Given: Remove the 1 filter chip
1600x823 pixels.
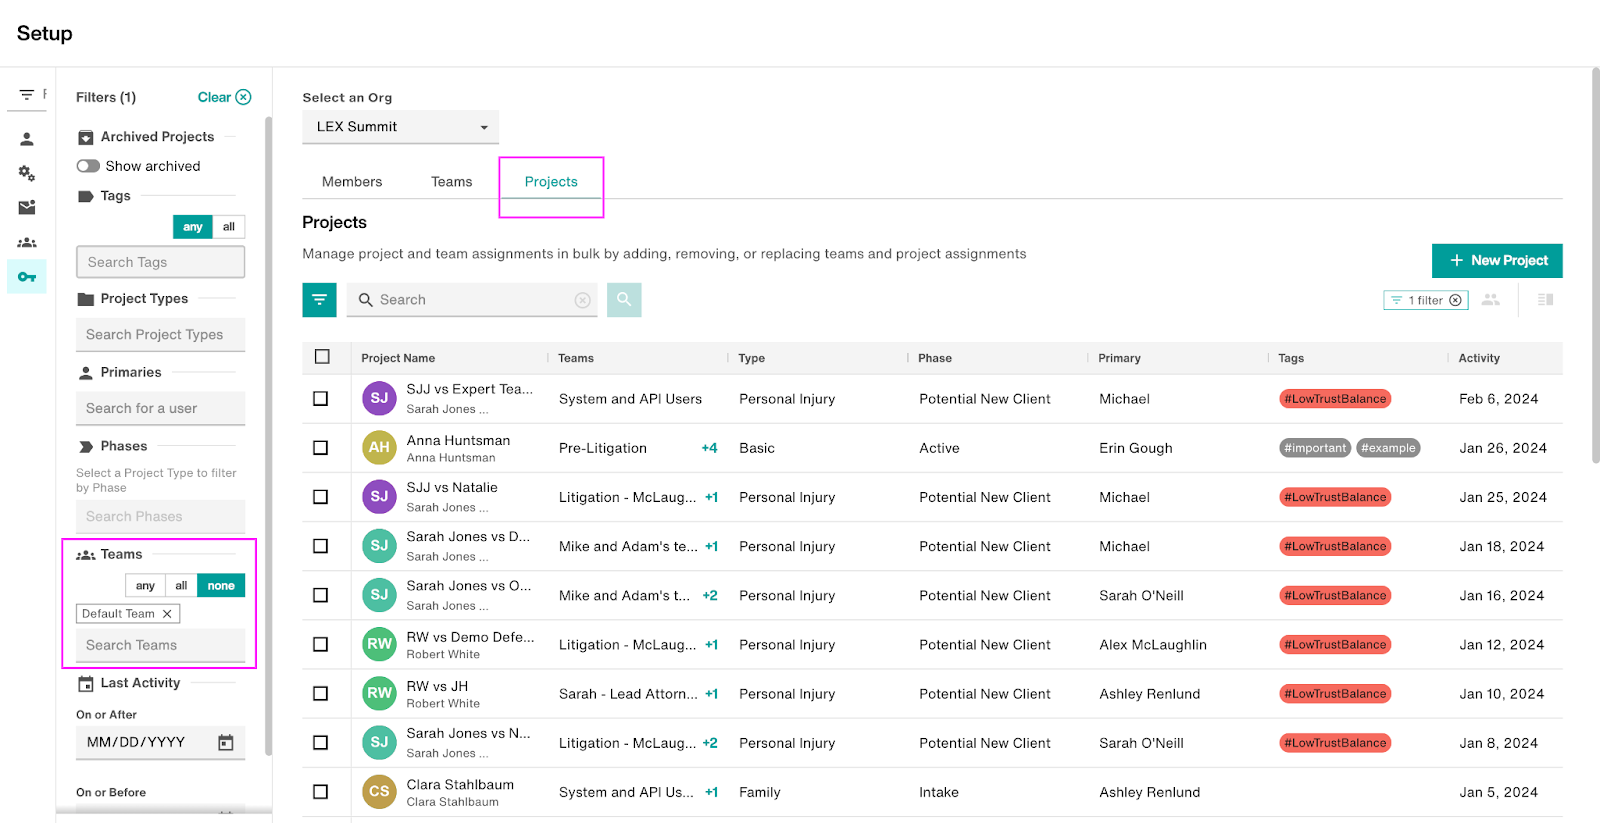Looking at the screenshot, I should click(1456, 300).
